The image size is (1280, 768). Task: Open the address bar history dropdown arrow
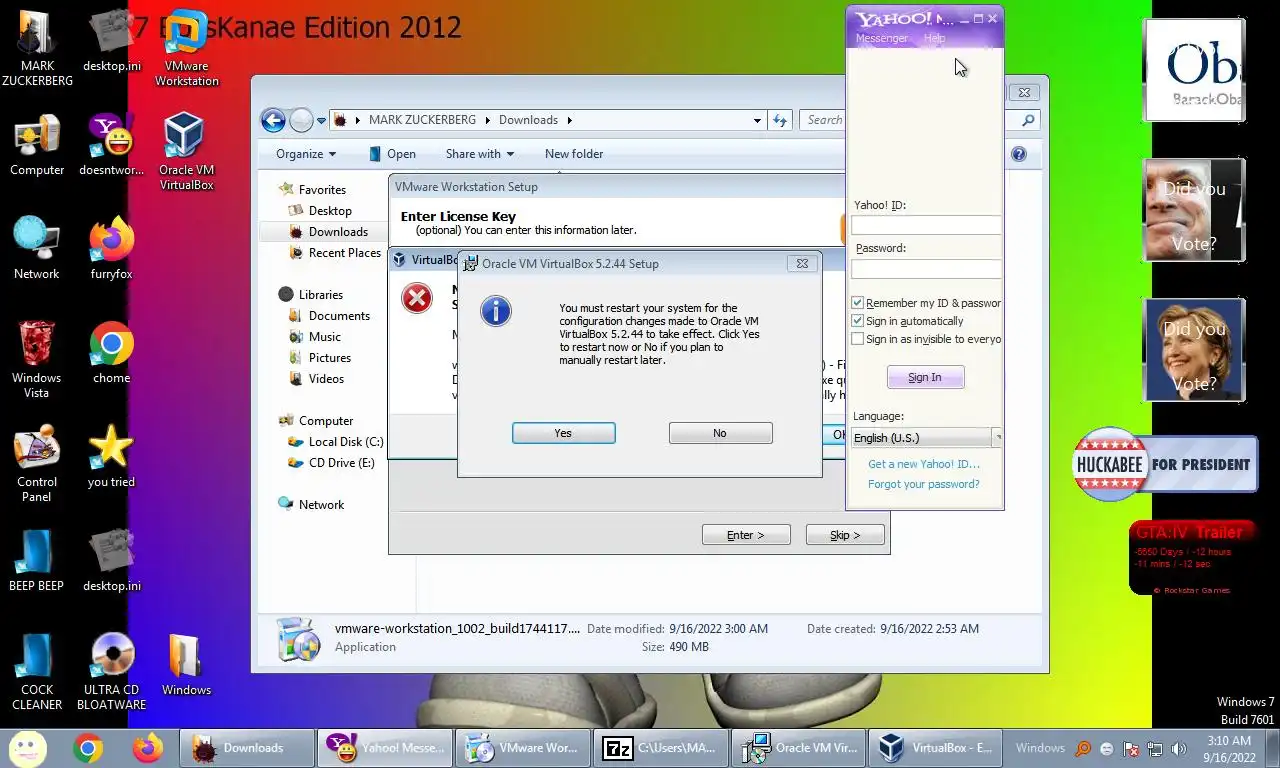tap(757, 120)
